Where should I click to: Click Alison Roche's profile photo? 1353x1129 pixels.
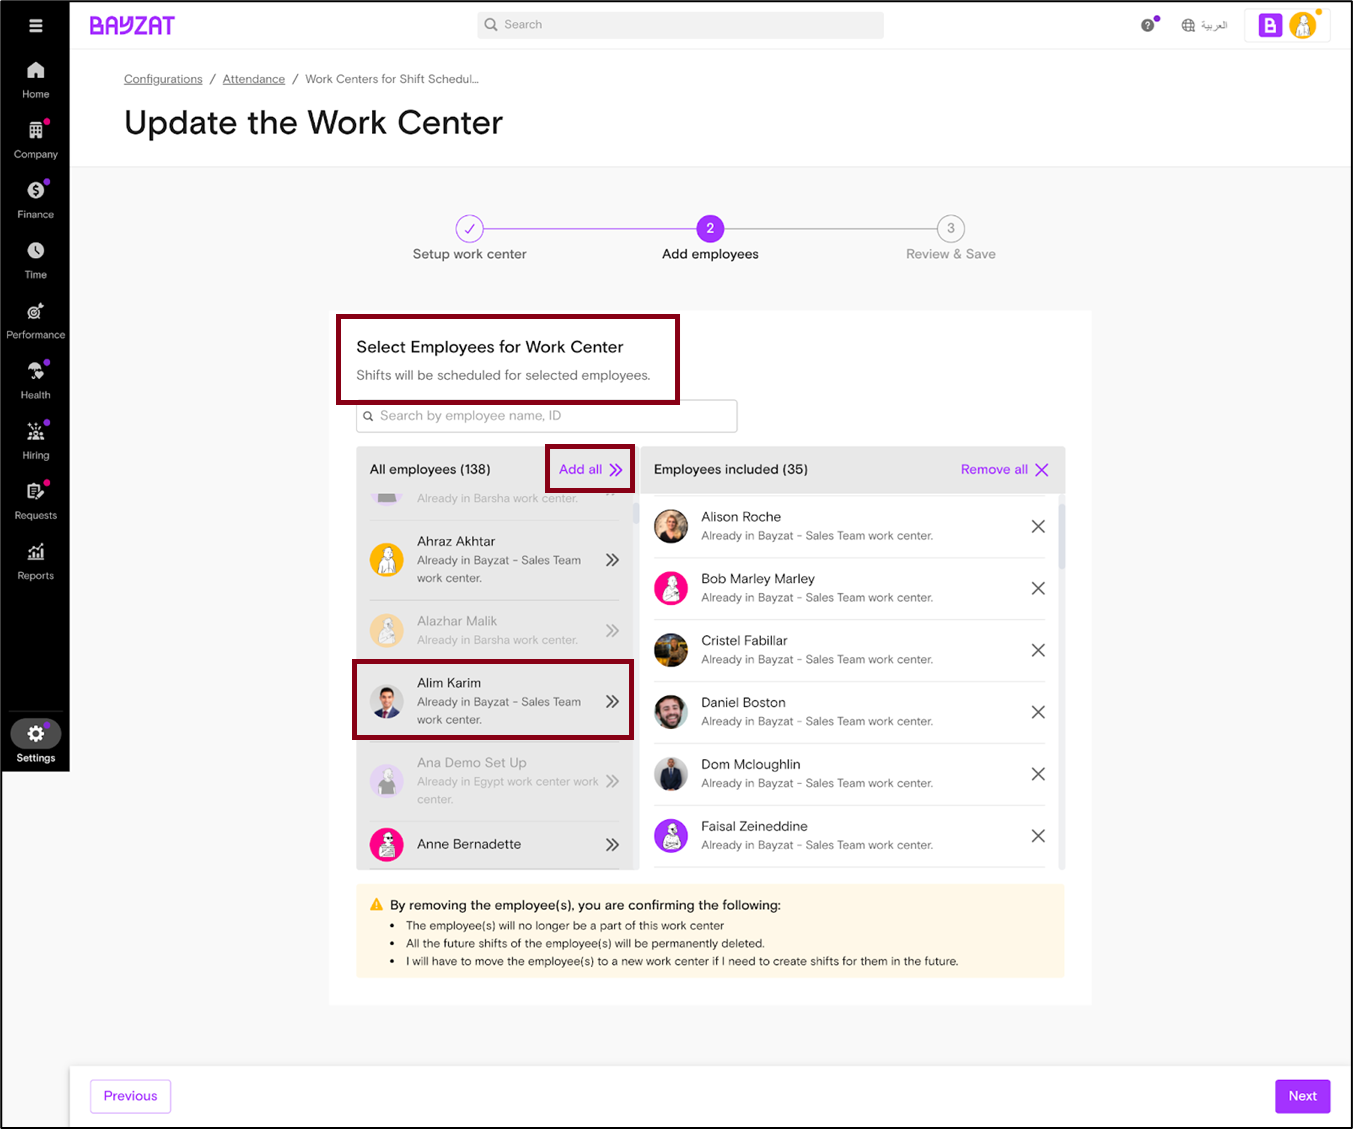tap(671, 526)
